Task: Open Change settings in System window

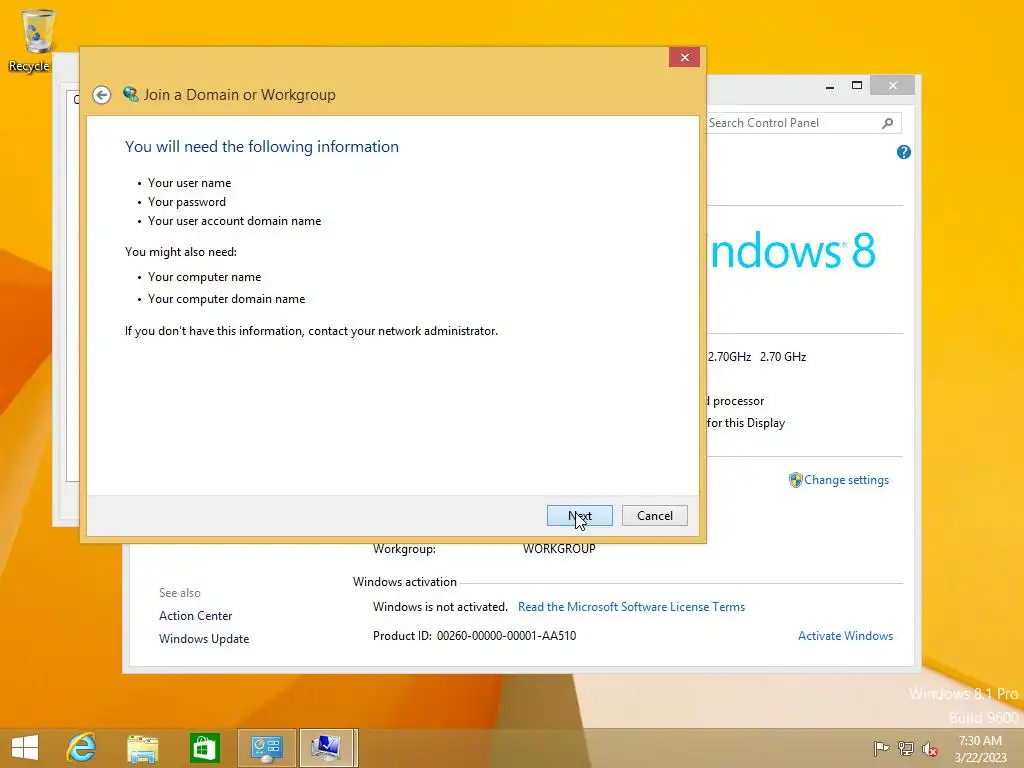Action: [x=846, y=480]
